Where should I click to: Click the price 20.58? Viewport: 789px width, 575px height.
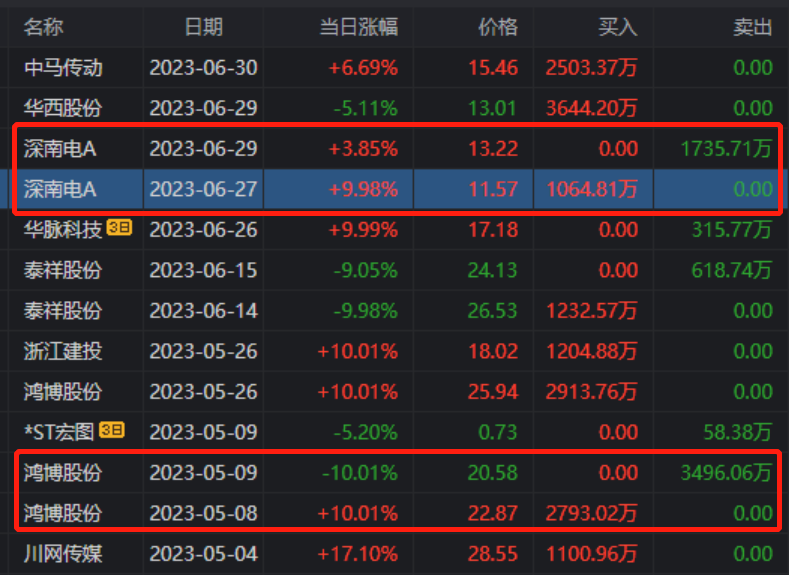point(493,473)
